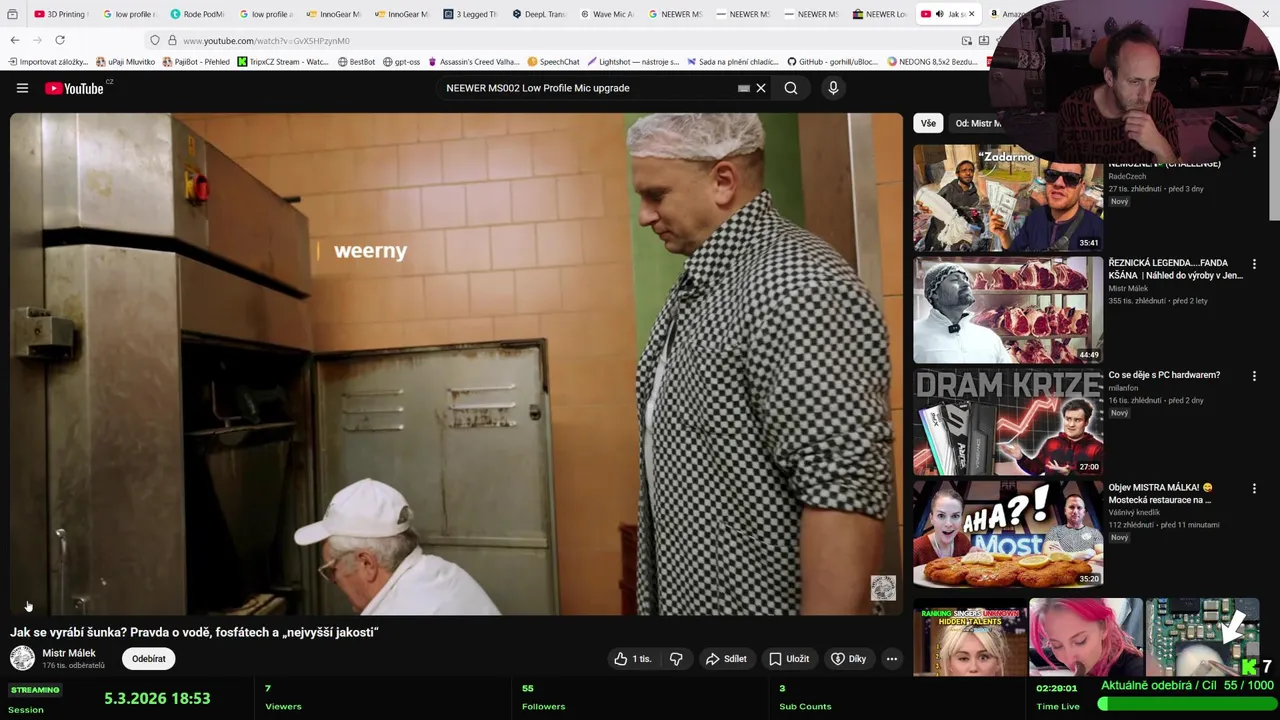The image size is (1280, 720).
Task: Click the lock icon in the address bar
Action: click(x=172, y=40)
